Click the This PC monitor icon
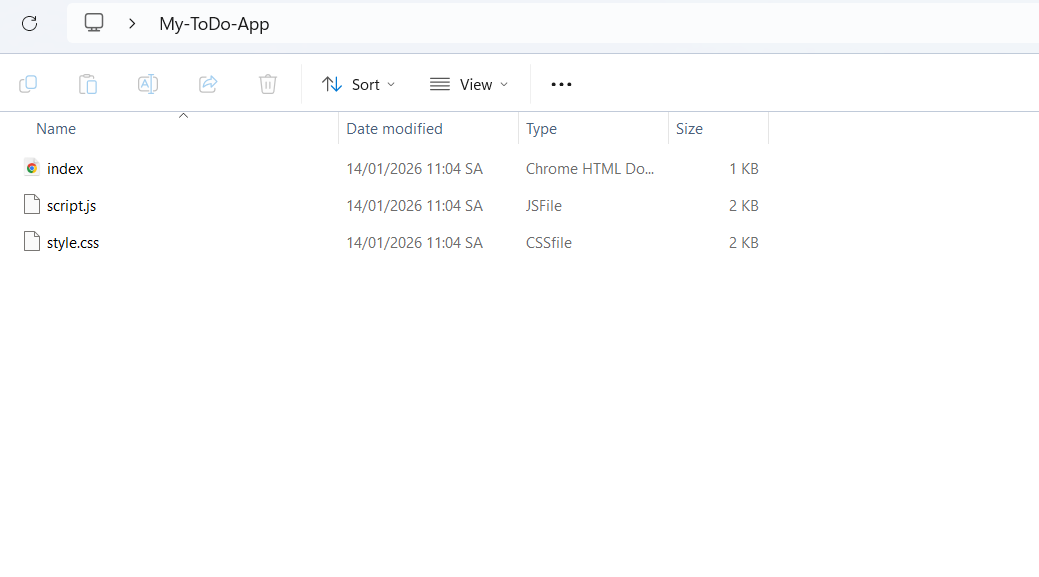This screenshot has height=577, width=1039. coord(94,23)
